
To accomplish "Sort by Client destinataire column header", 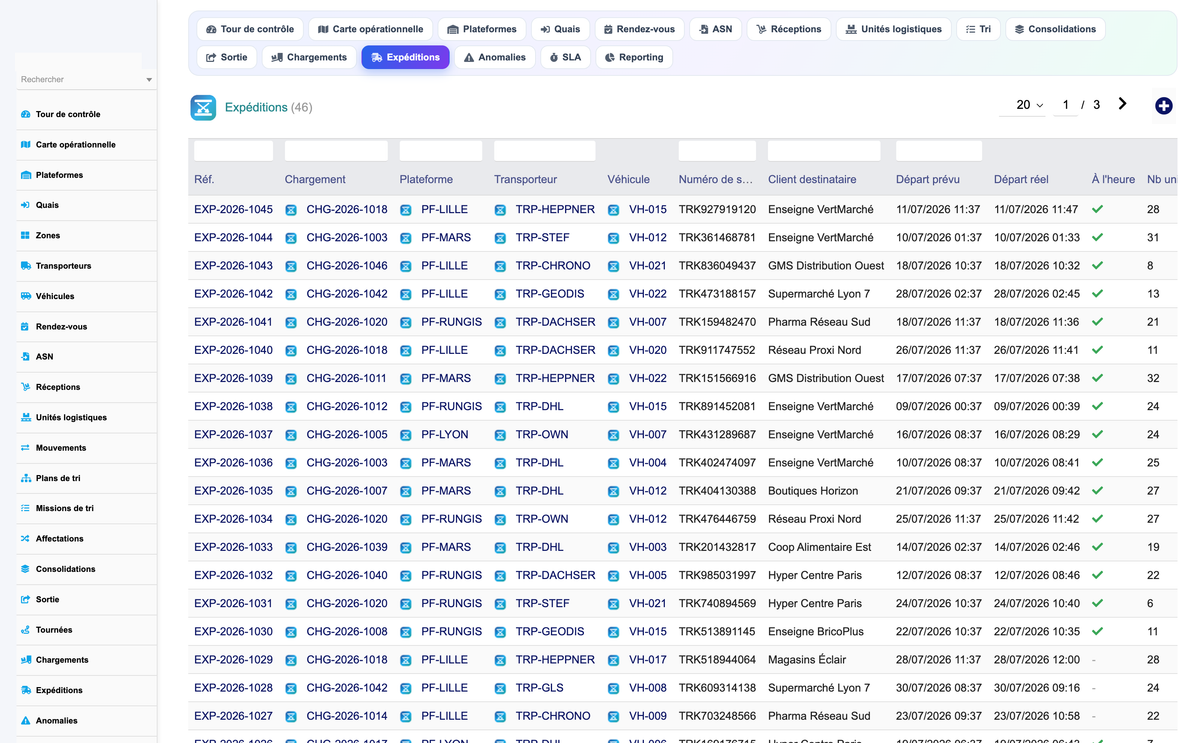I will 812,180.
